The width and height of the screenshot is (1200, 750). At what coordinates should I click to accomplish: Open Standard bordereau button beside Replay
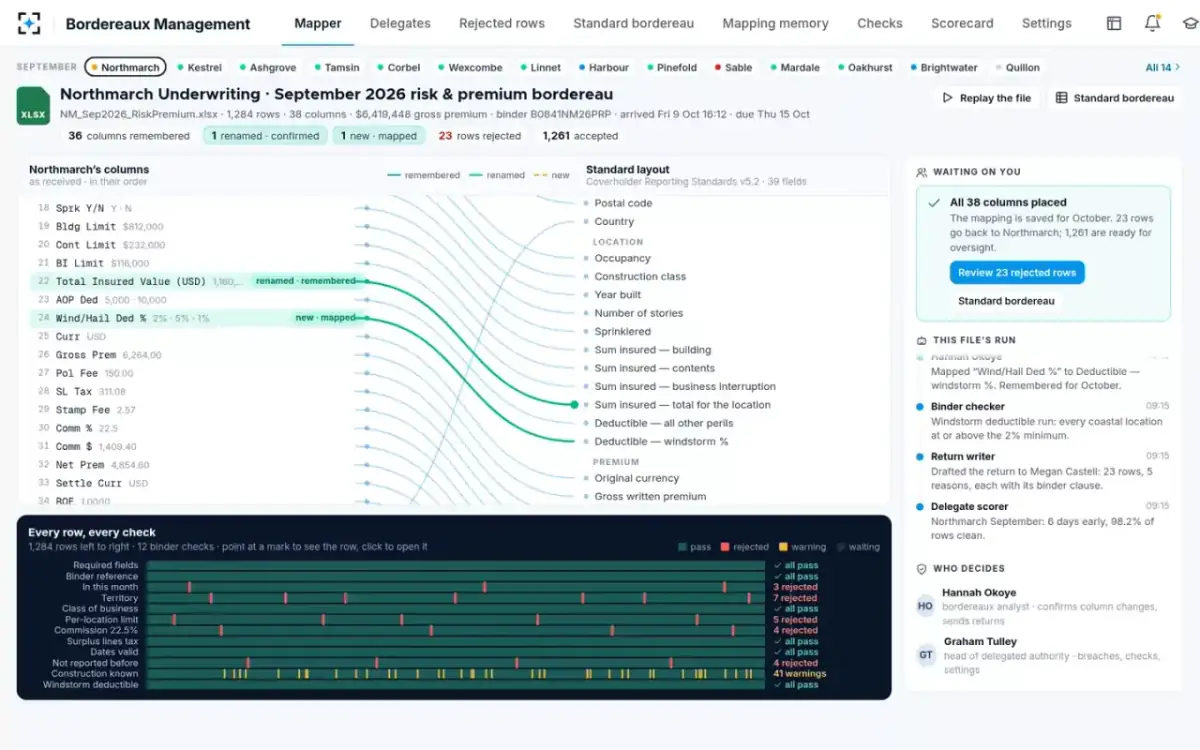coord(1115,98)
